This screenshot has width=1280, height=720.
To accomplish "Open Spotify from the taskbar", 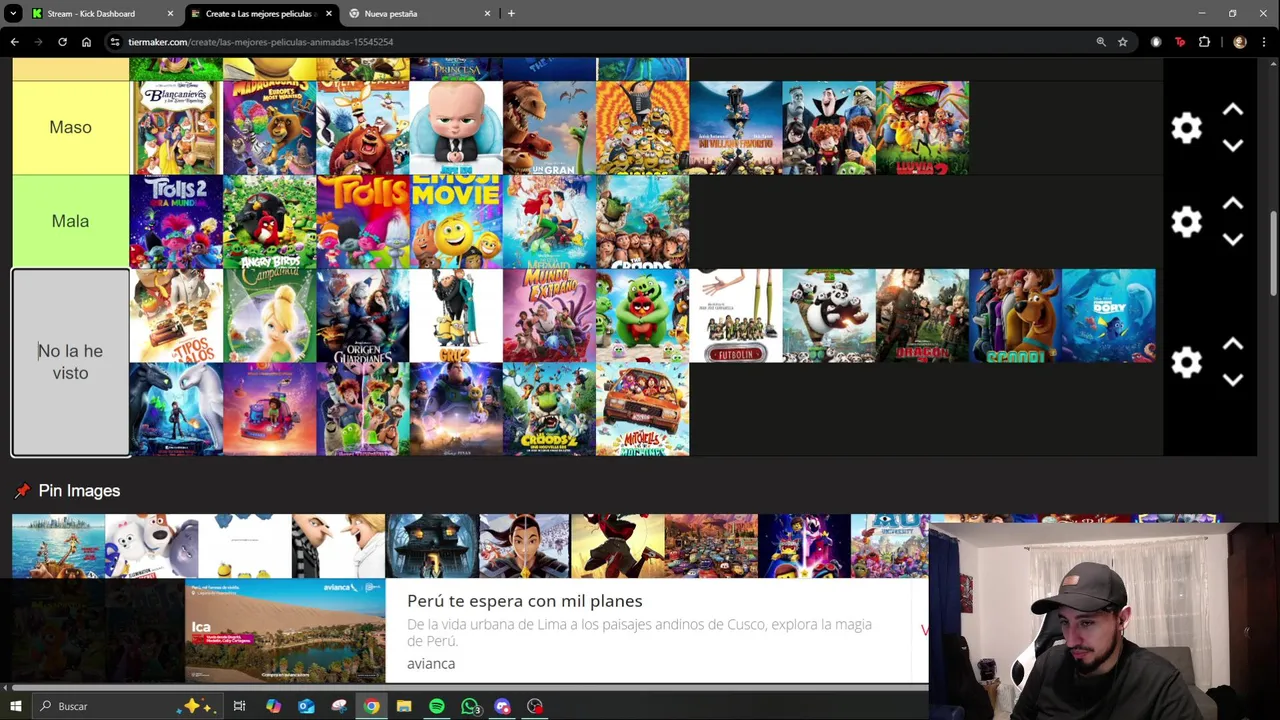I will (x=437, y=706).
